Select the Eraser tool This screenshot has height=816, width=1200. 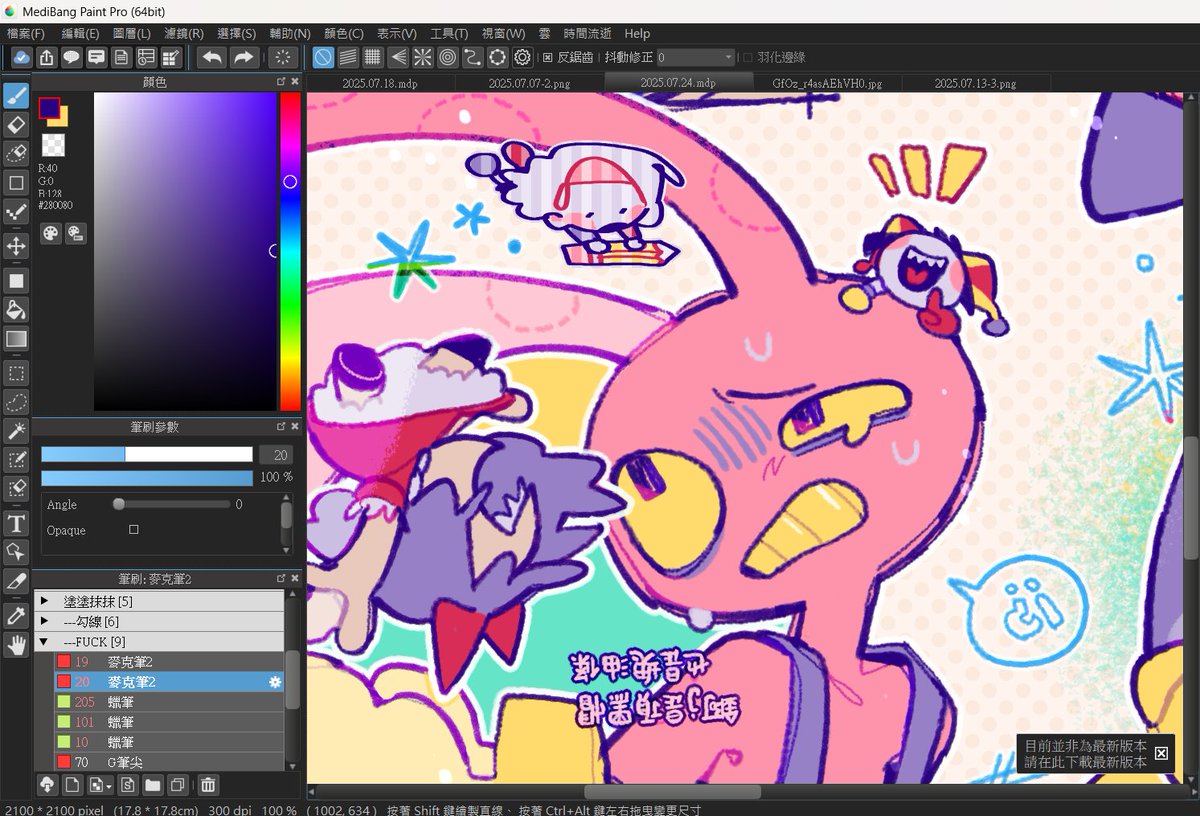click(16, 125)
